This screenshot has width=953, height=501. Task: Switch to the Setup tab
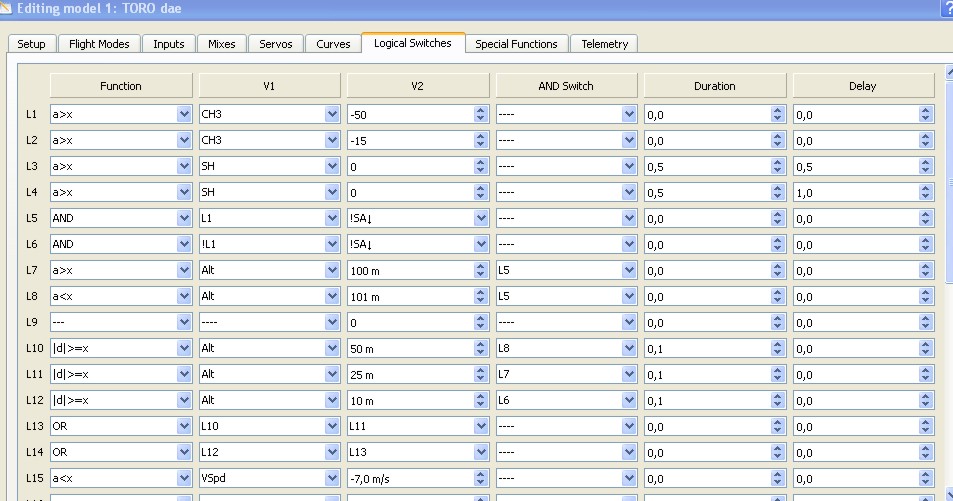click(x=31, y=44)
